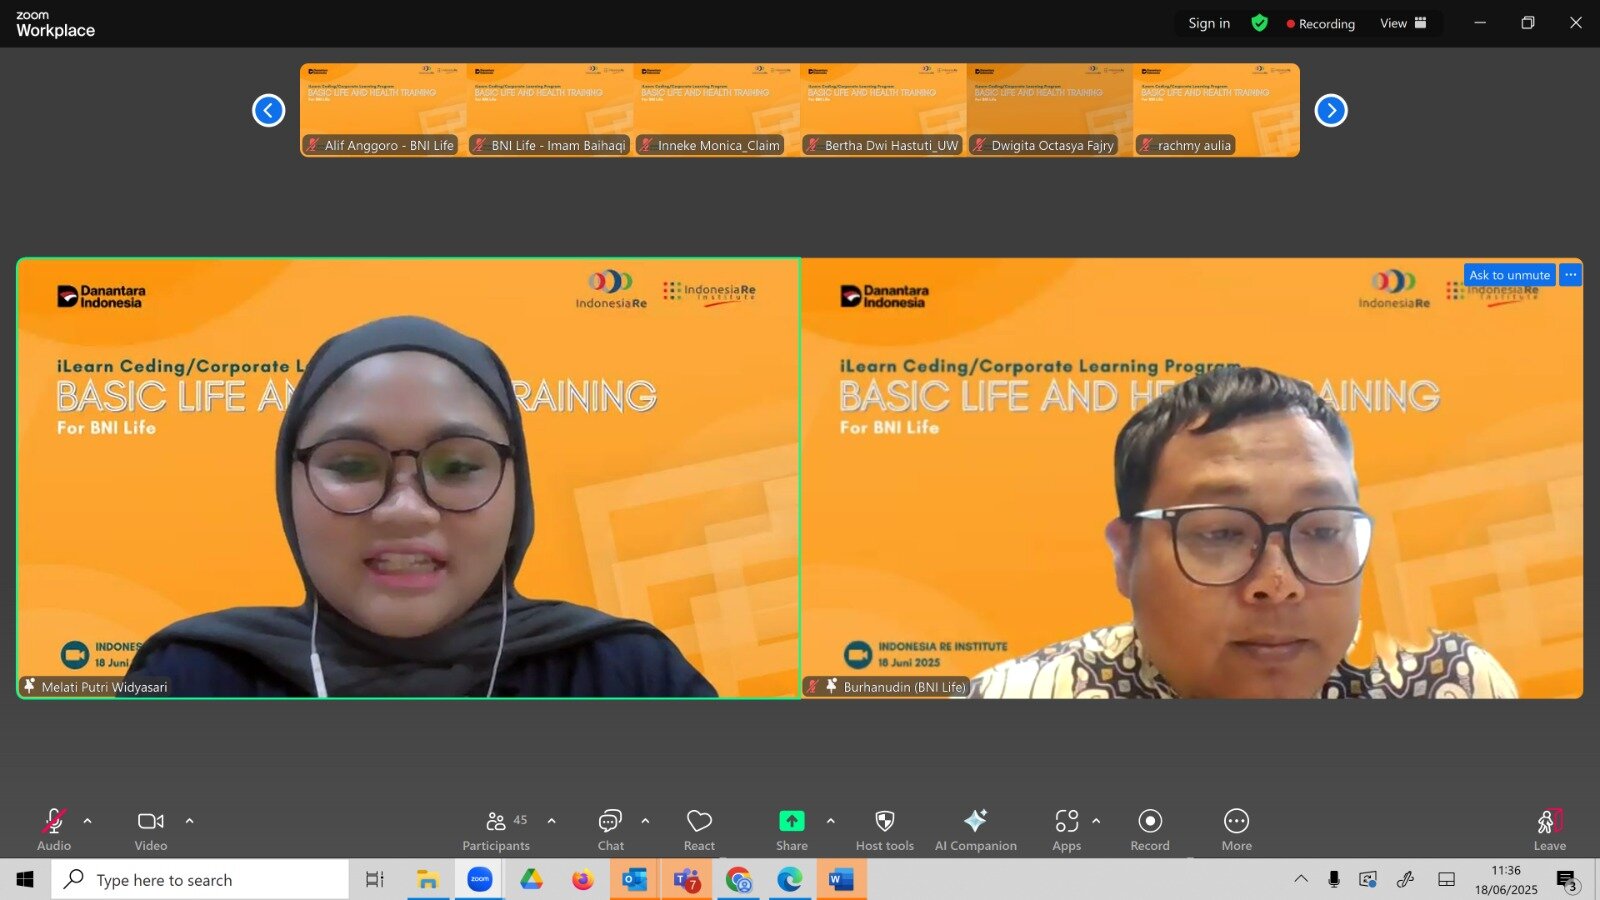The width and height of the screenshot is (1600, 900).
Task: Leave the meeting
Action: tap(1549, 830)
